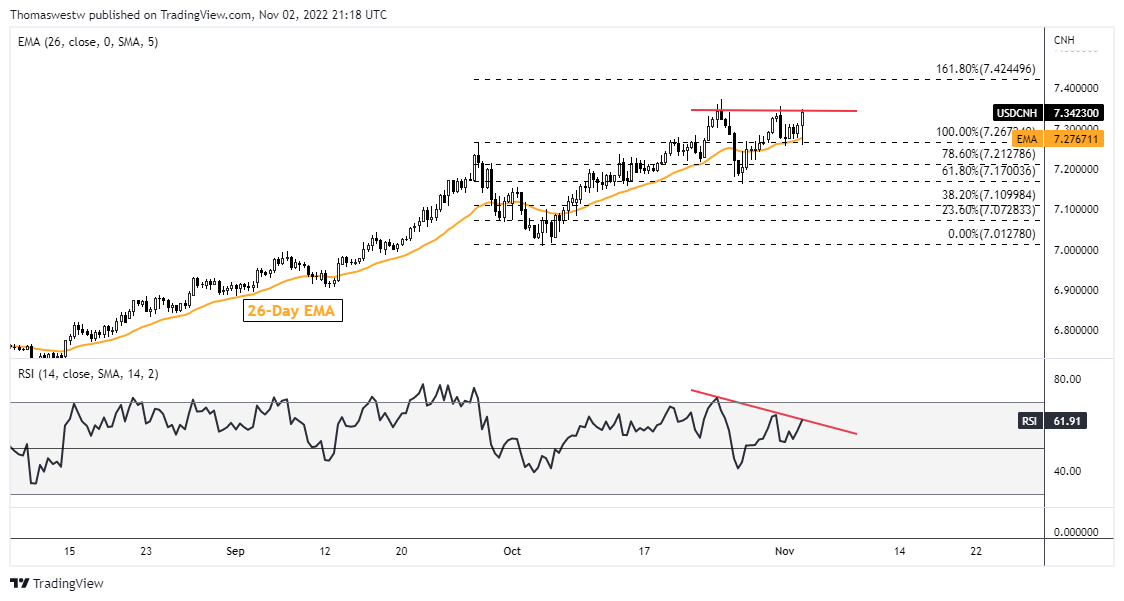Click the Nov label on the date axis
1124x601 pixels.
click(785, 551)
